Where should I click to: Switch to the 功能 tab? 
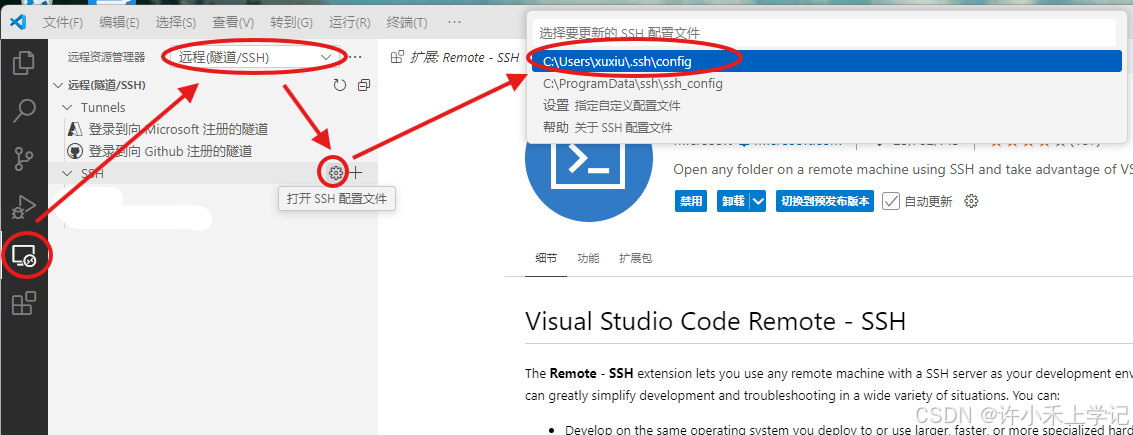pyautogui.click(x=588, y=259)
